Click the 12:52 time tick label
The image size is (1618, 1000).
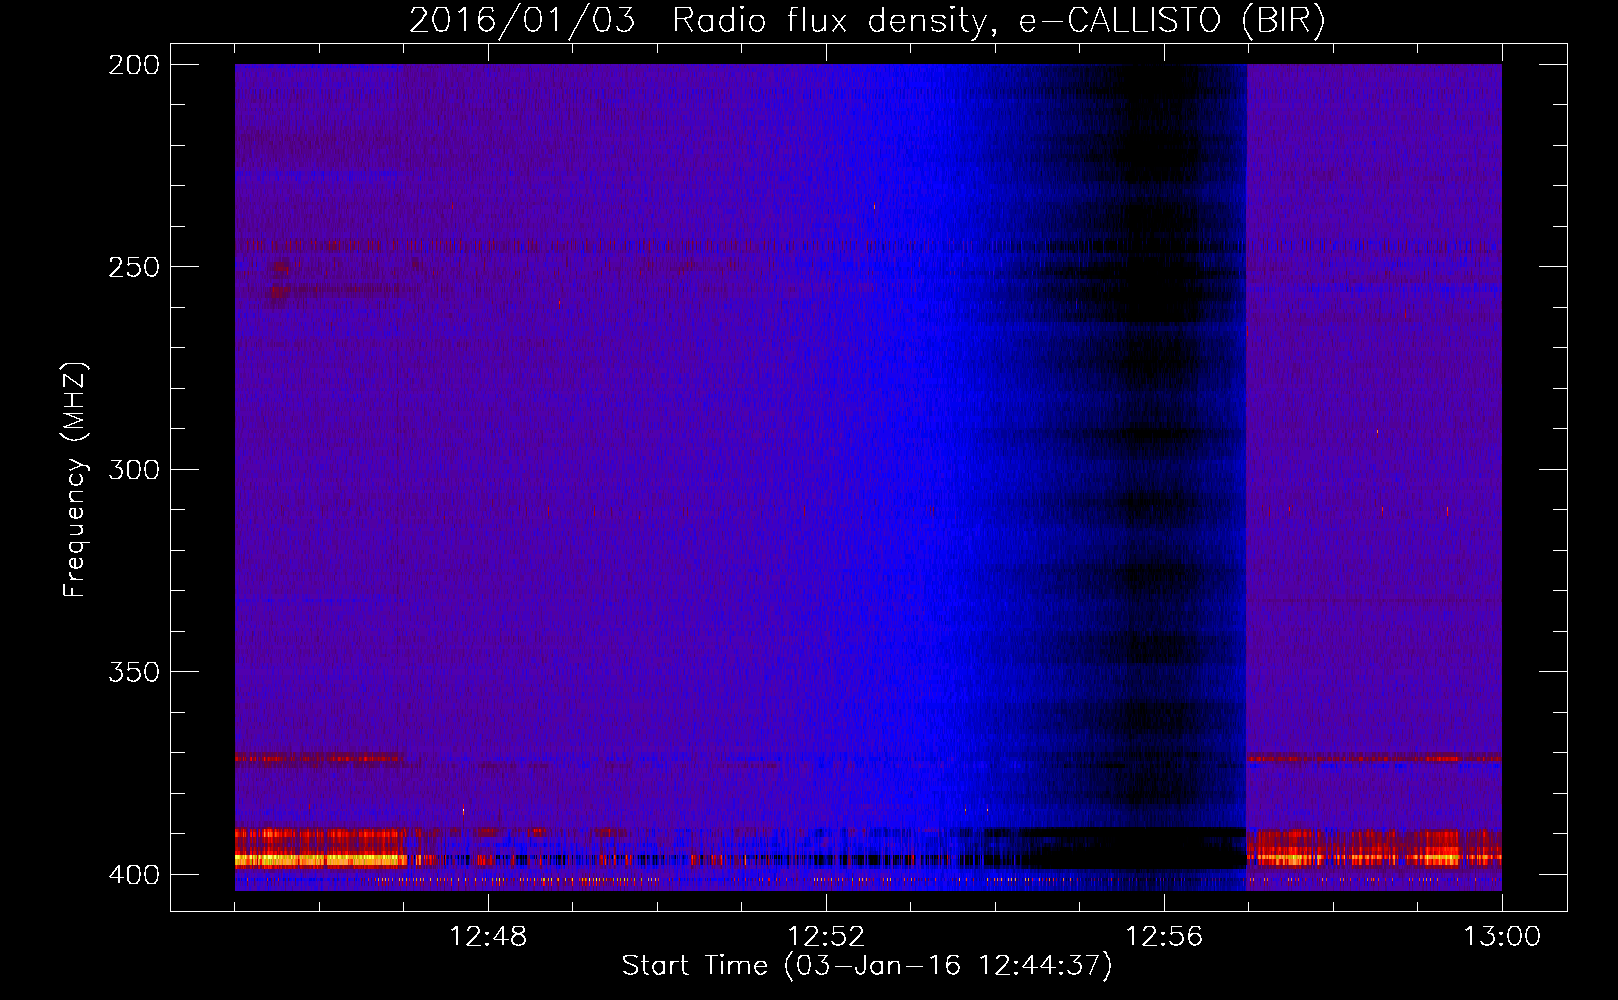pyautogui.click(x=826, y=937)
